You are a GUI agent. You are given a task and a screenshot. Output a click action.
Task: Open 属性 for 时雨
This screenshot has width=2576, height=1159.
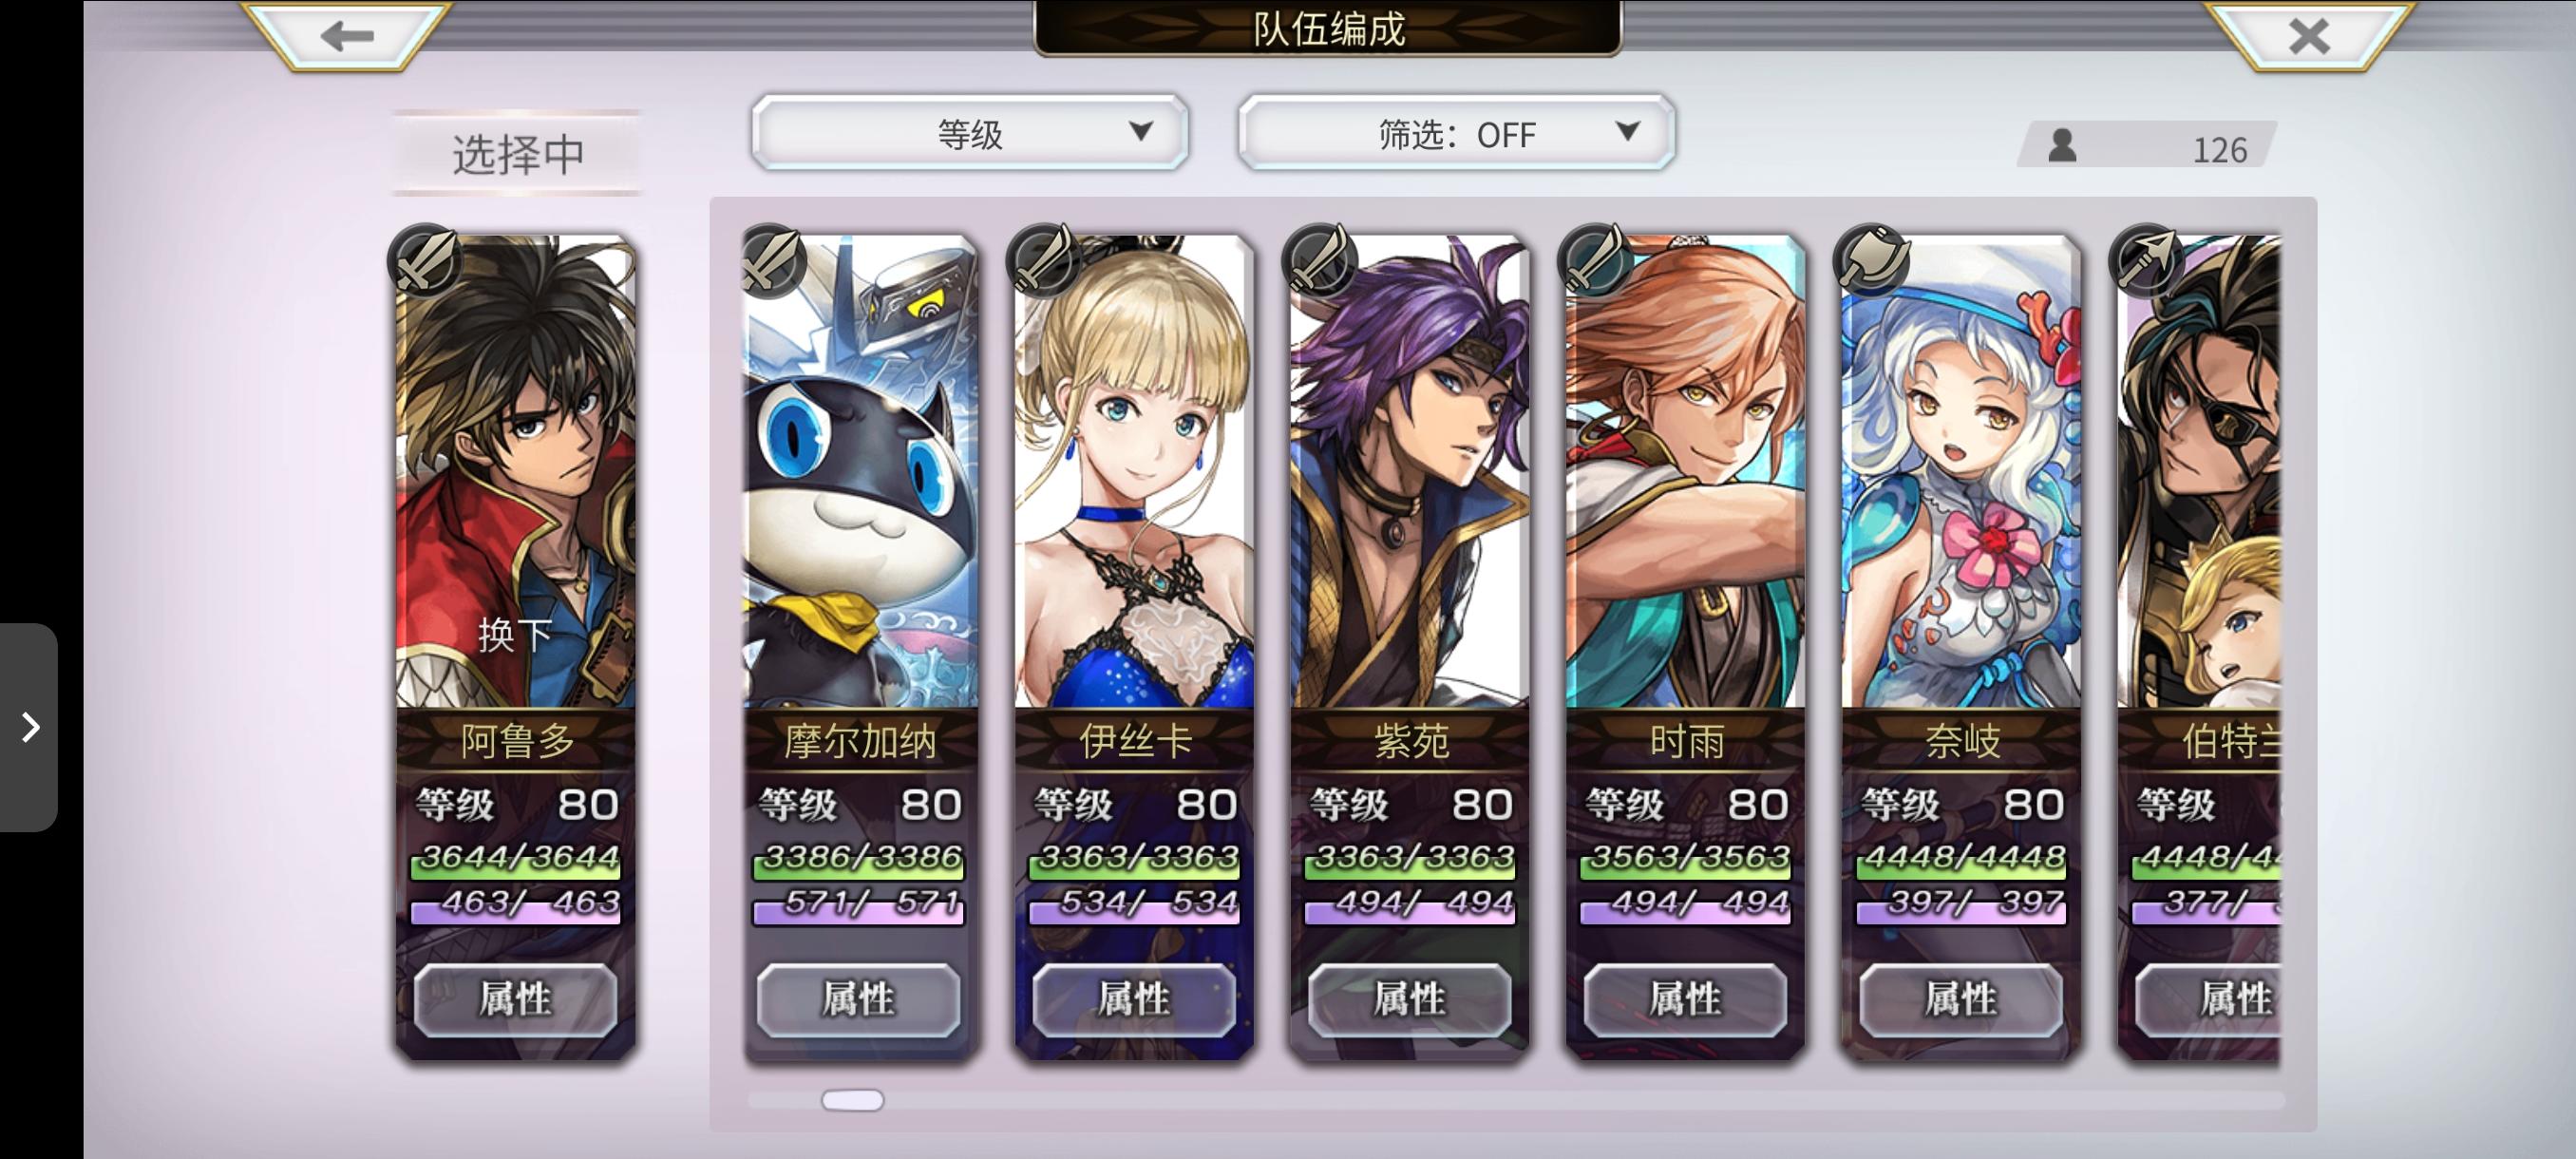[1685, 1000]
